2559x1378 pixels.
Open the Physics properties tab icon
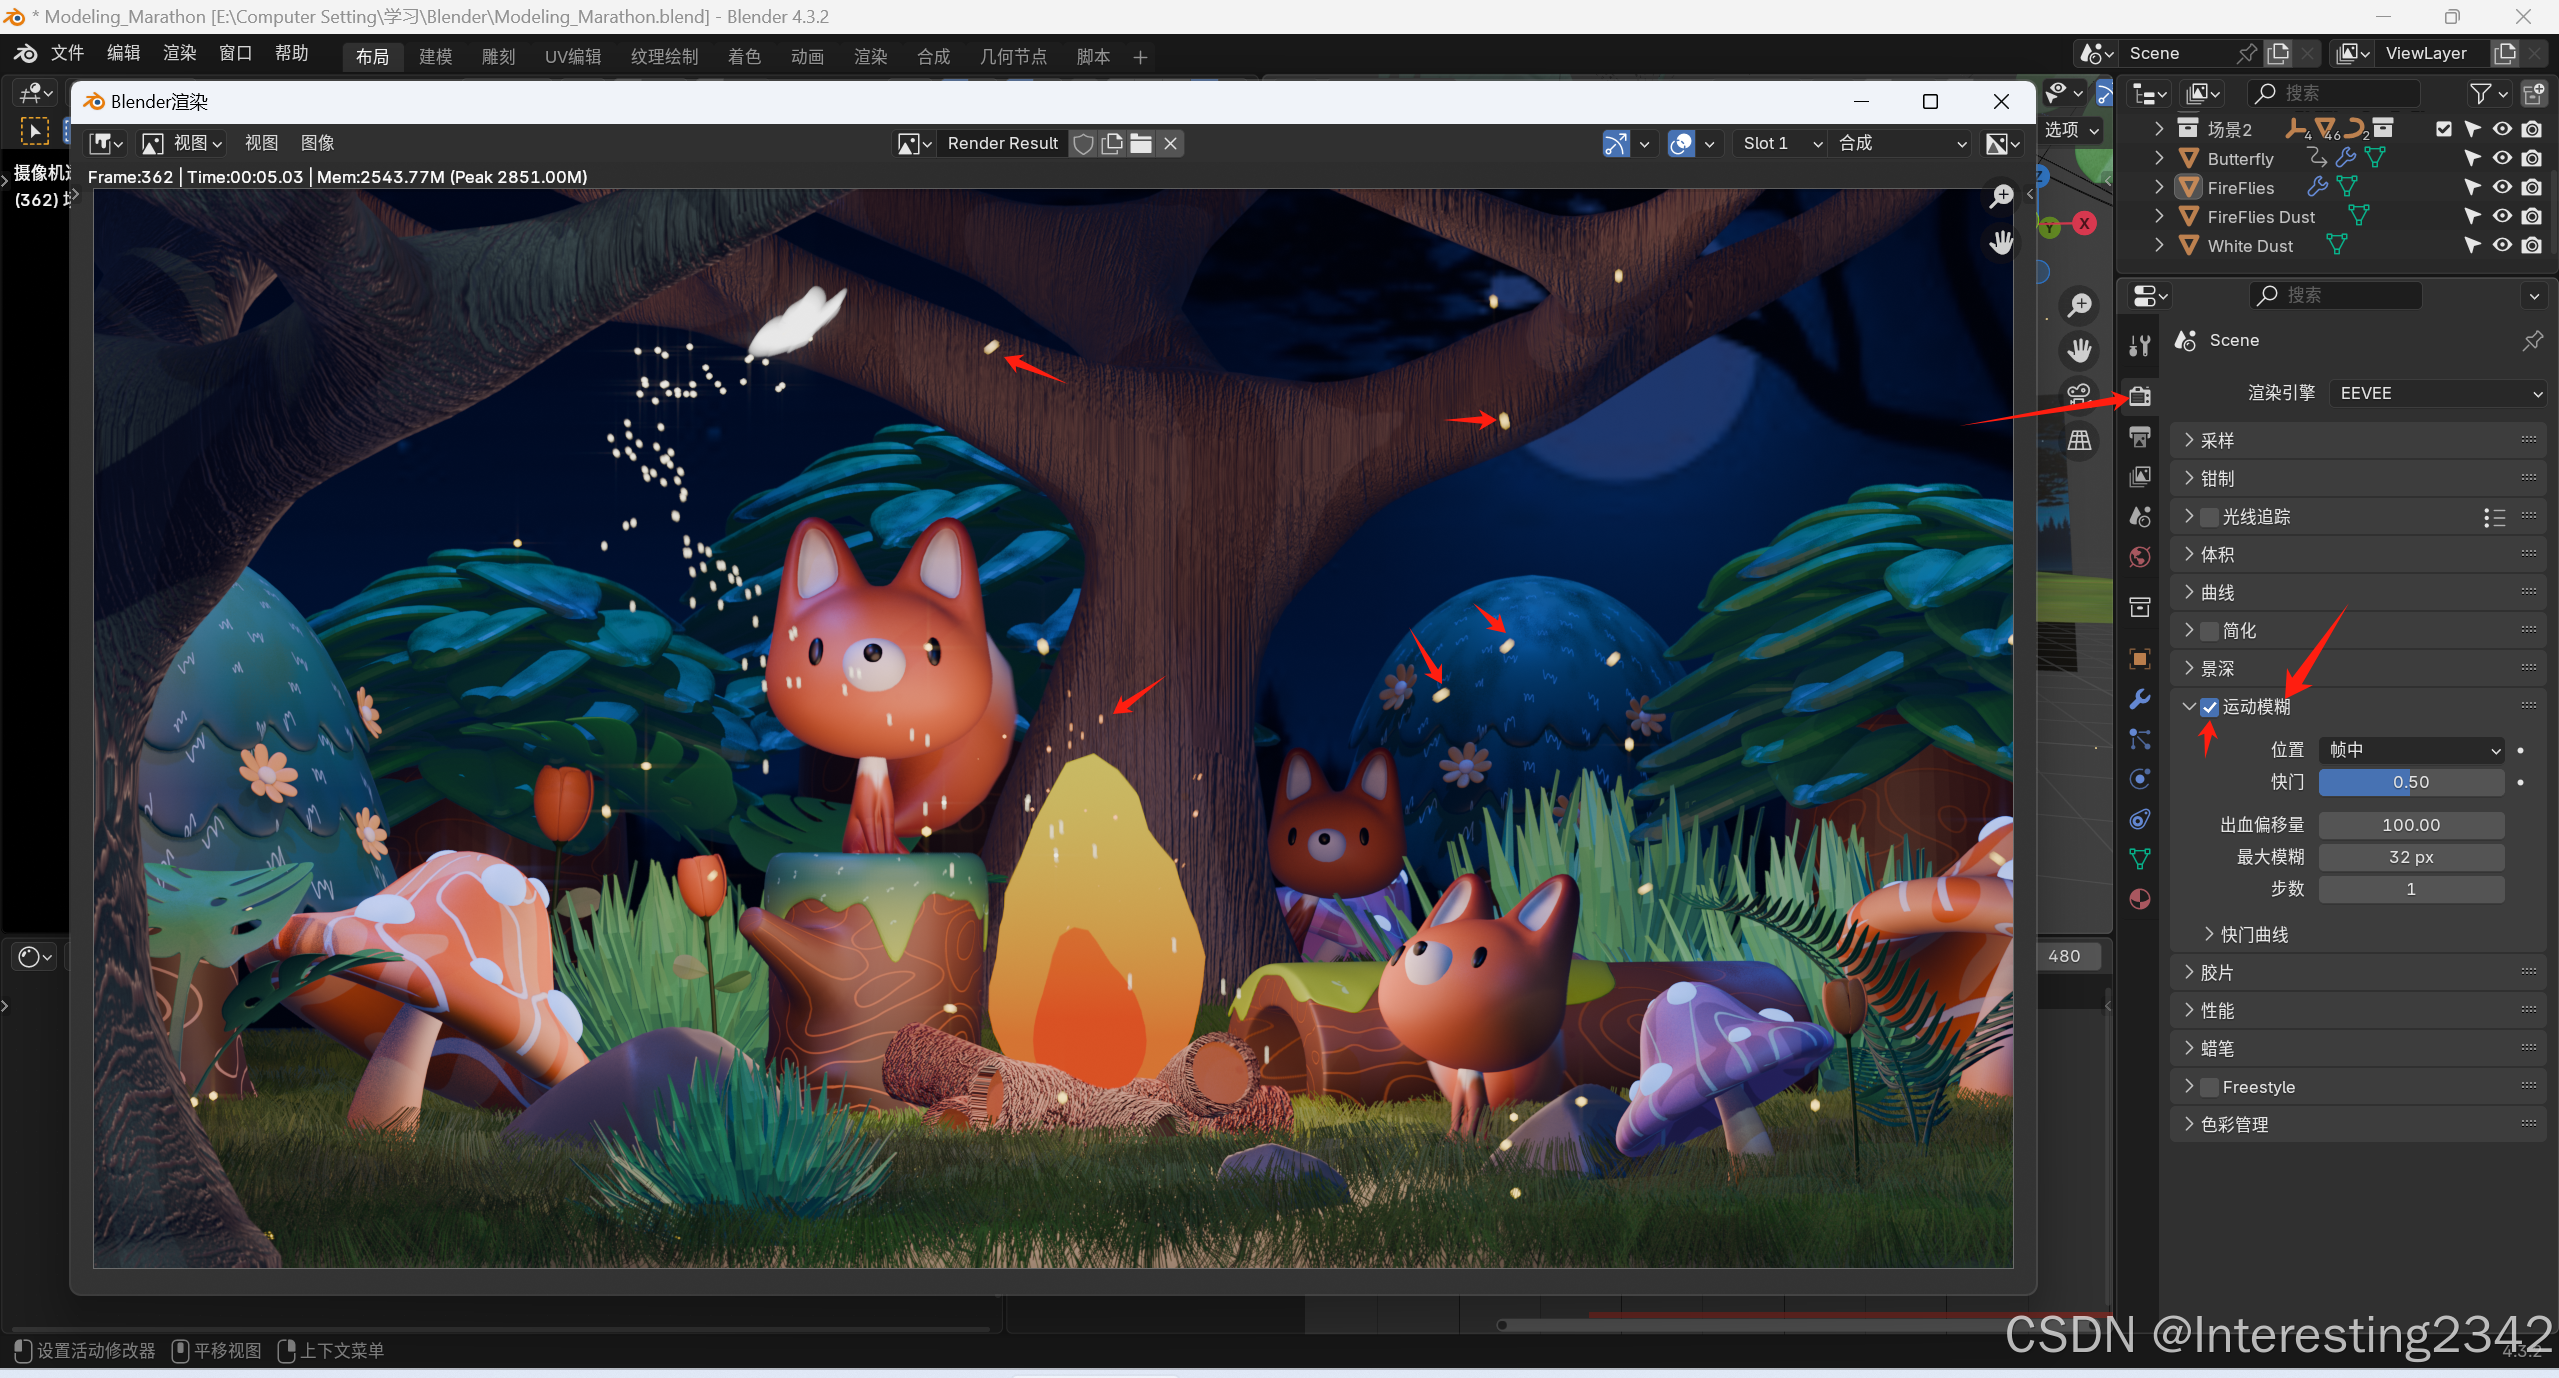point(2140,779)
